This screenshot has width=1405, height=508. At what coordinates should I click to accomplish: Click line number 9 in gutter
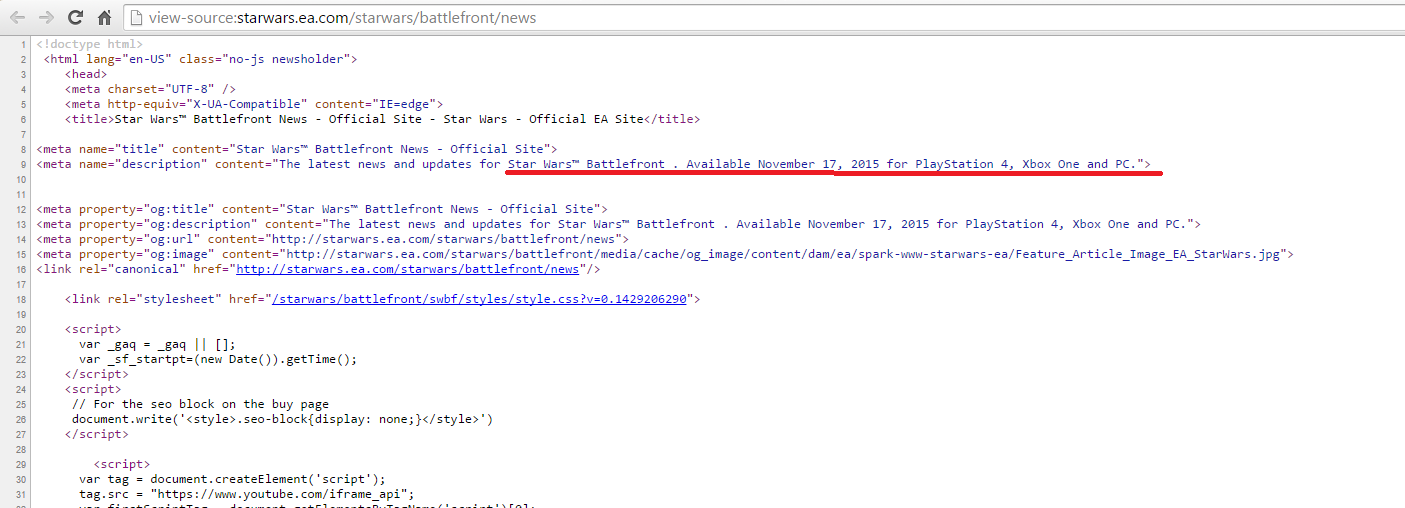23,164
